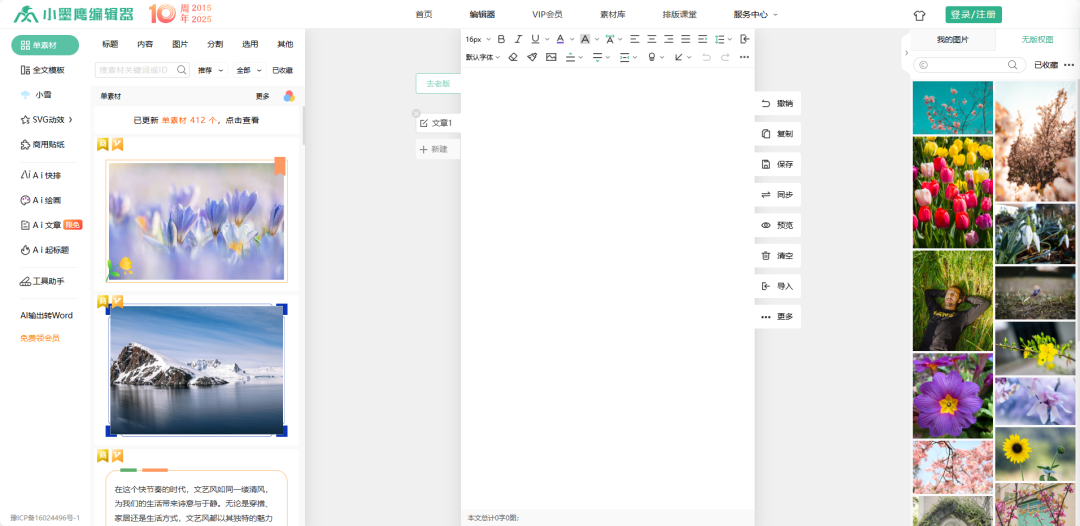The image size is (1080, 526).
Task: Select the format painter brush icon
Action: (532, 57)
